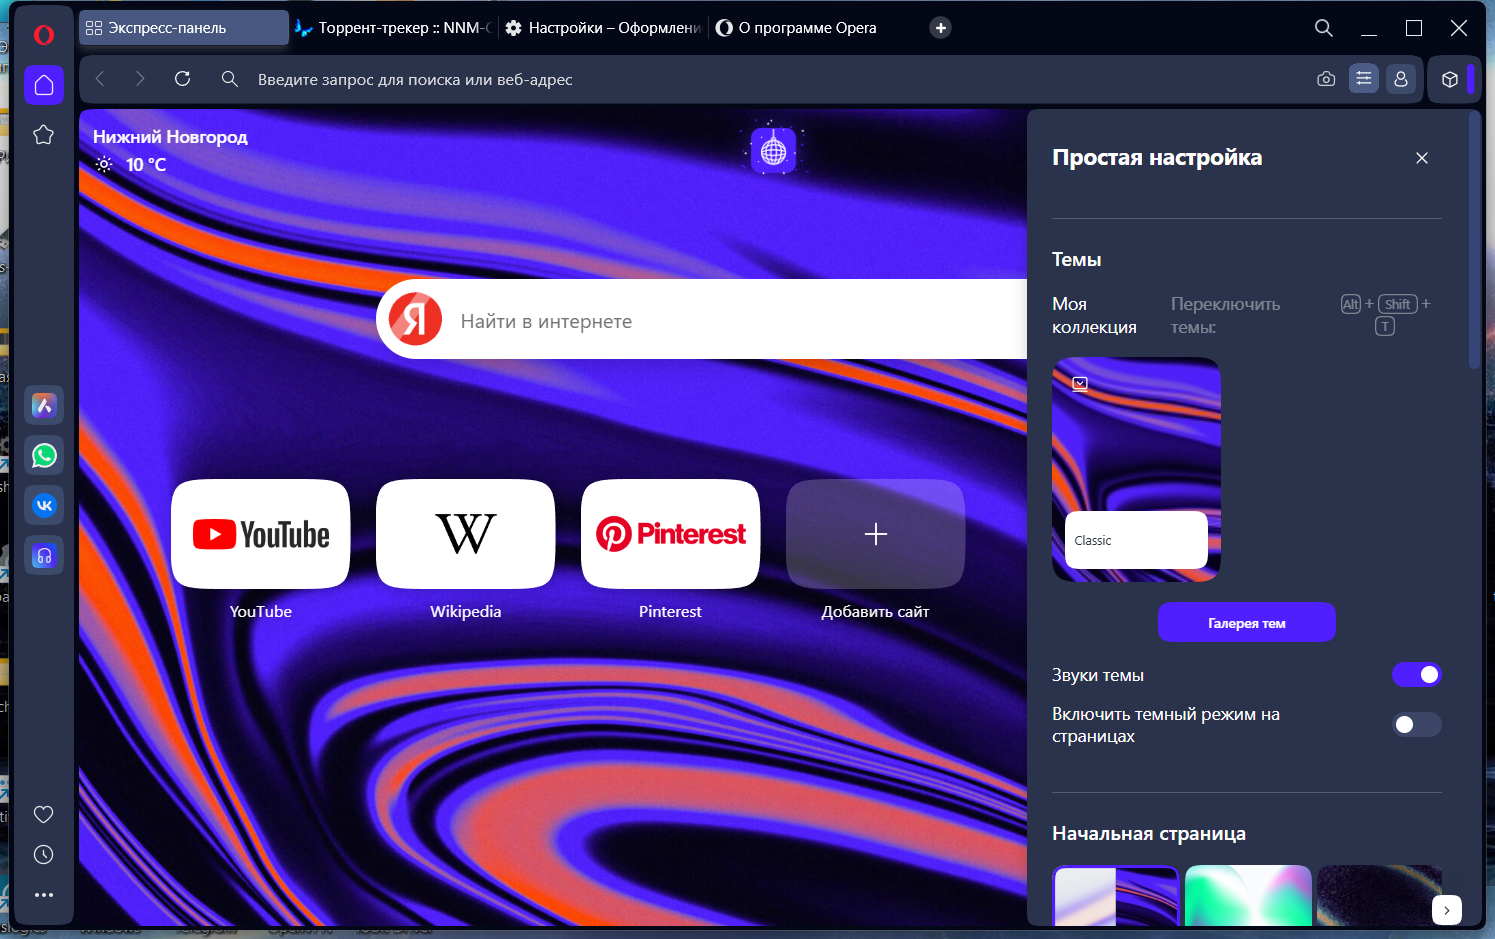Open VK messenger in sidebar

[44, 506]
